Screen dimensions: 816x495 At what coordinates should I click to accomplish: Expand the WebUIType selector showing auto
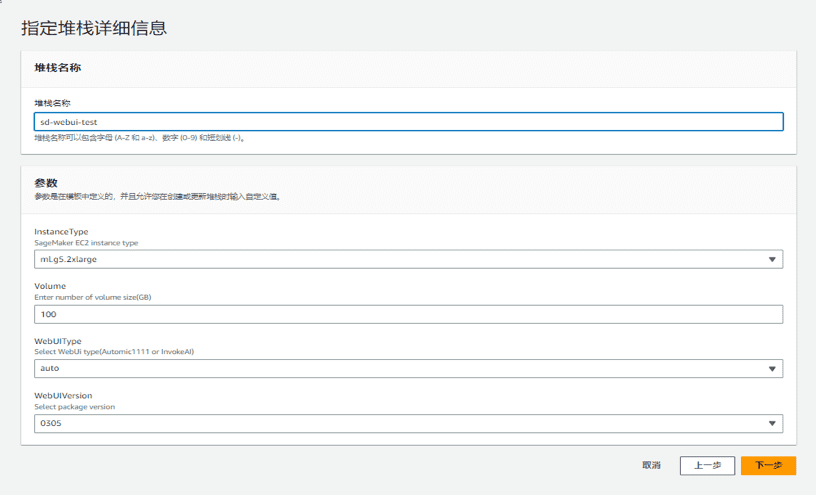[x=400, y=368]
